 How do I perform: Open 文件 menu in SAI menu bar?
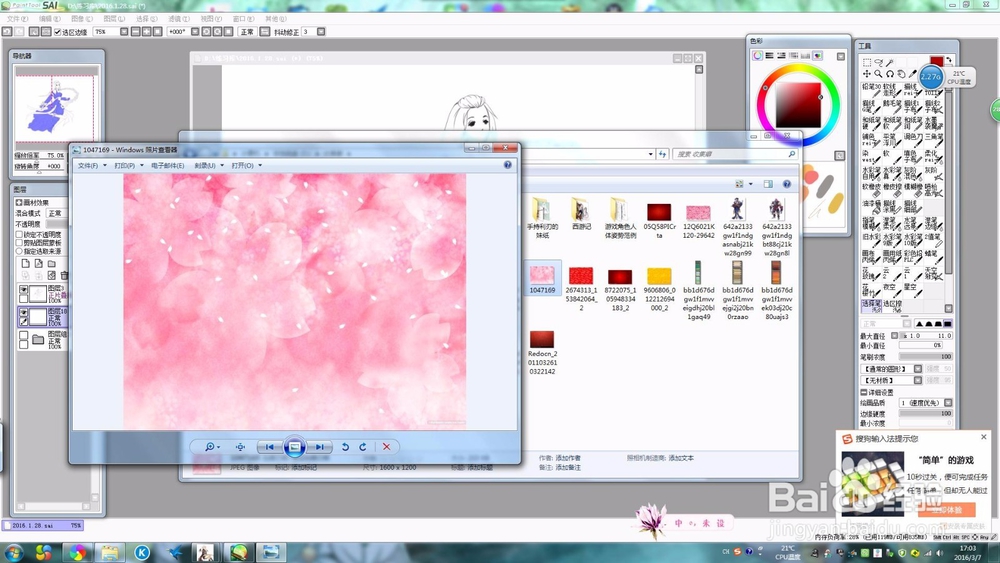coord(17,19)
